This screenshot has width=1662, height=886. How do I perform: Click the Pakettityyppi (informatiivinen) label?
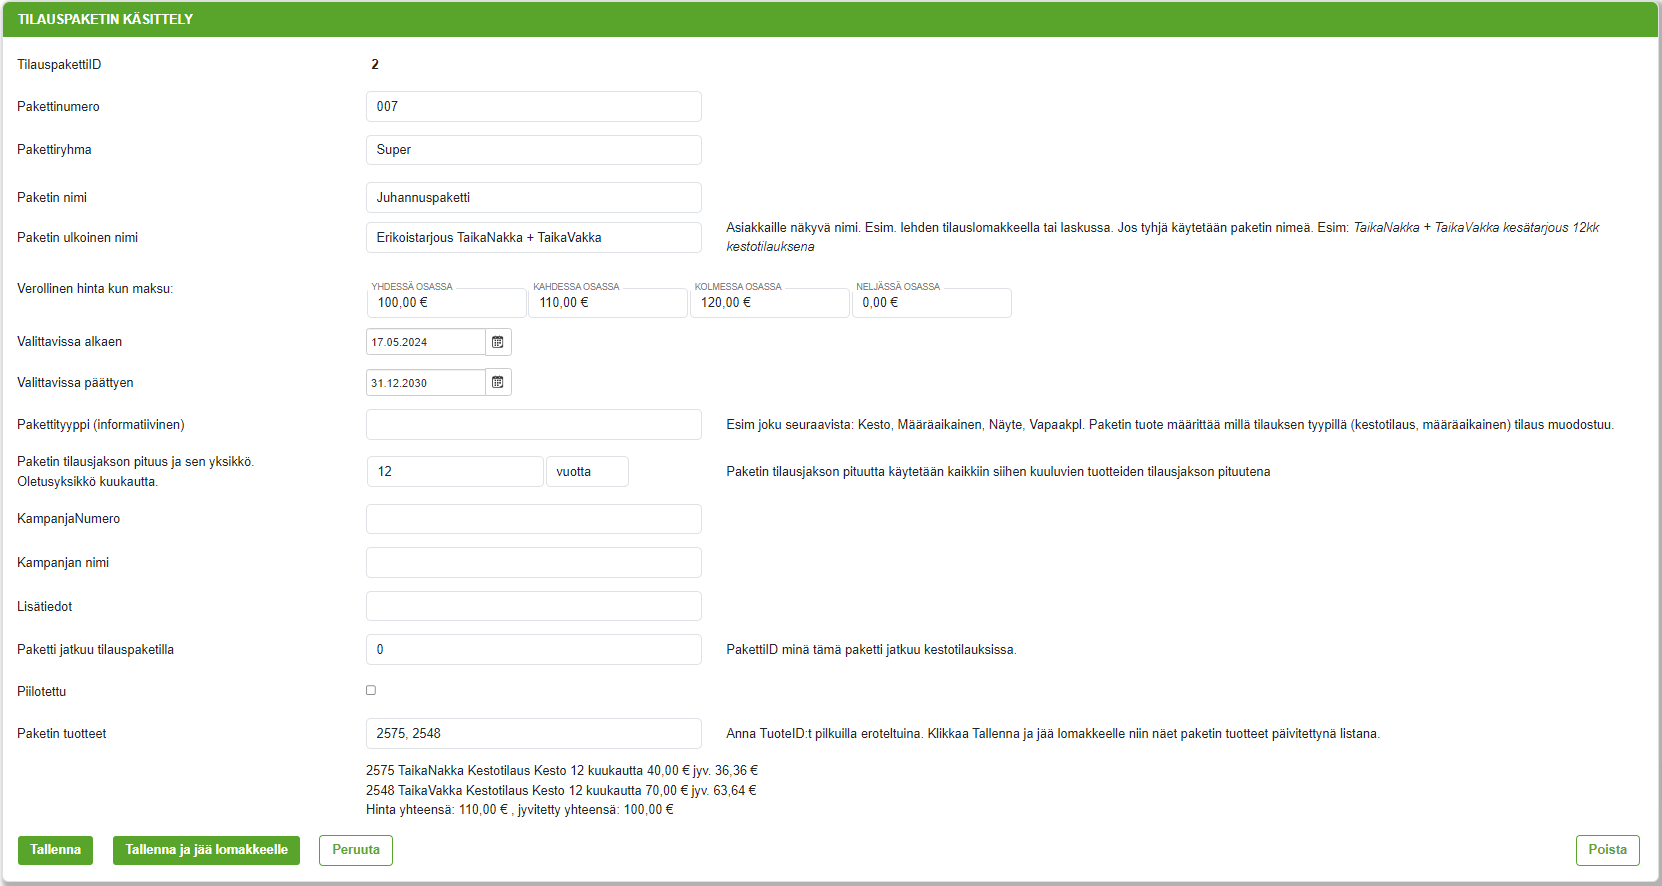click(101, 424)
